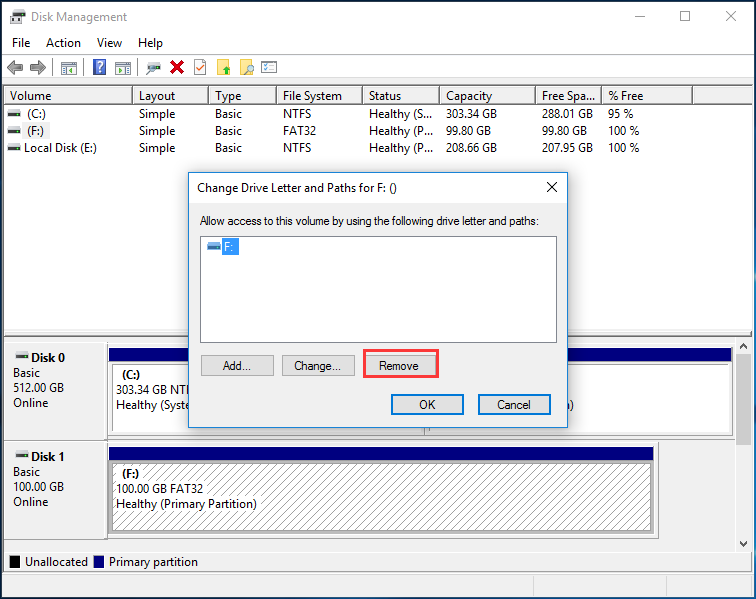The image size is (756, 599).
Task: Select the (C:) partition block on Disk 0
Action: coord(150,398)
